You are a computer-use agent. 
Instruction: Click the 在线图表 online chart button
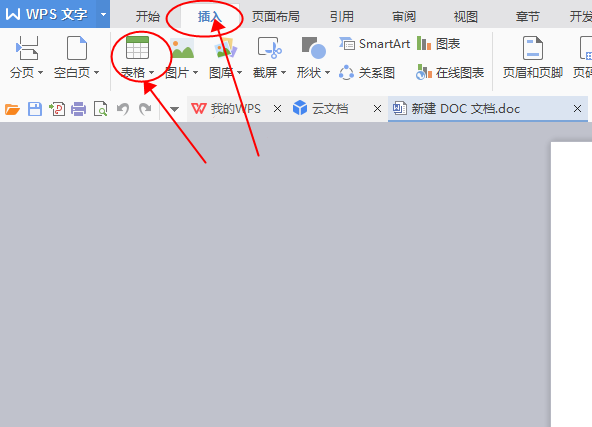[x=450, y=72]
